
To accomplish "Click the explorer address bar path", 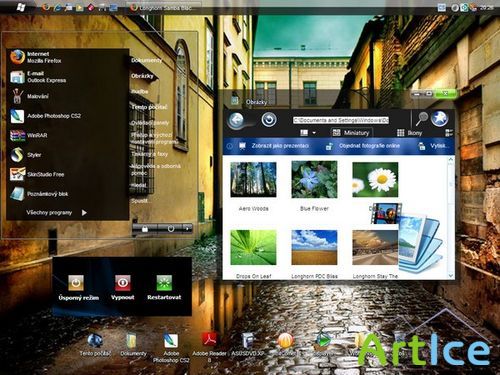I will 341,120.
